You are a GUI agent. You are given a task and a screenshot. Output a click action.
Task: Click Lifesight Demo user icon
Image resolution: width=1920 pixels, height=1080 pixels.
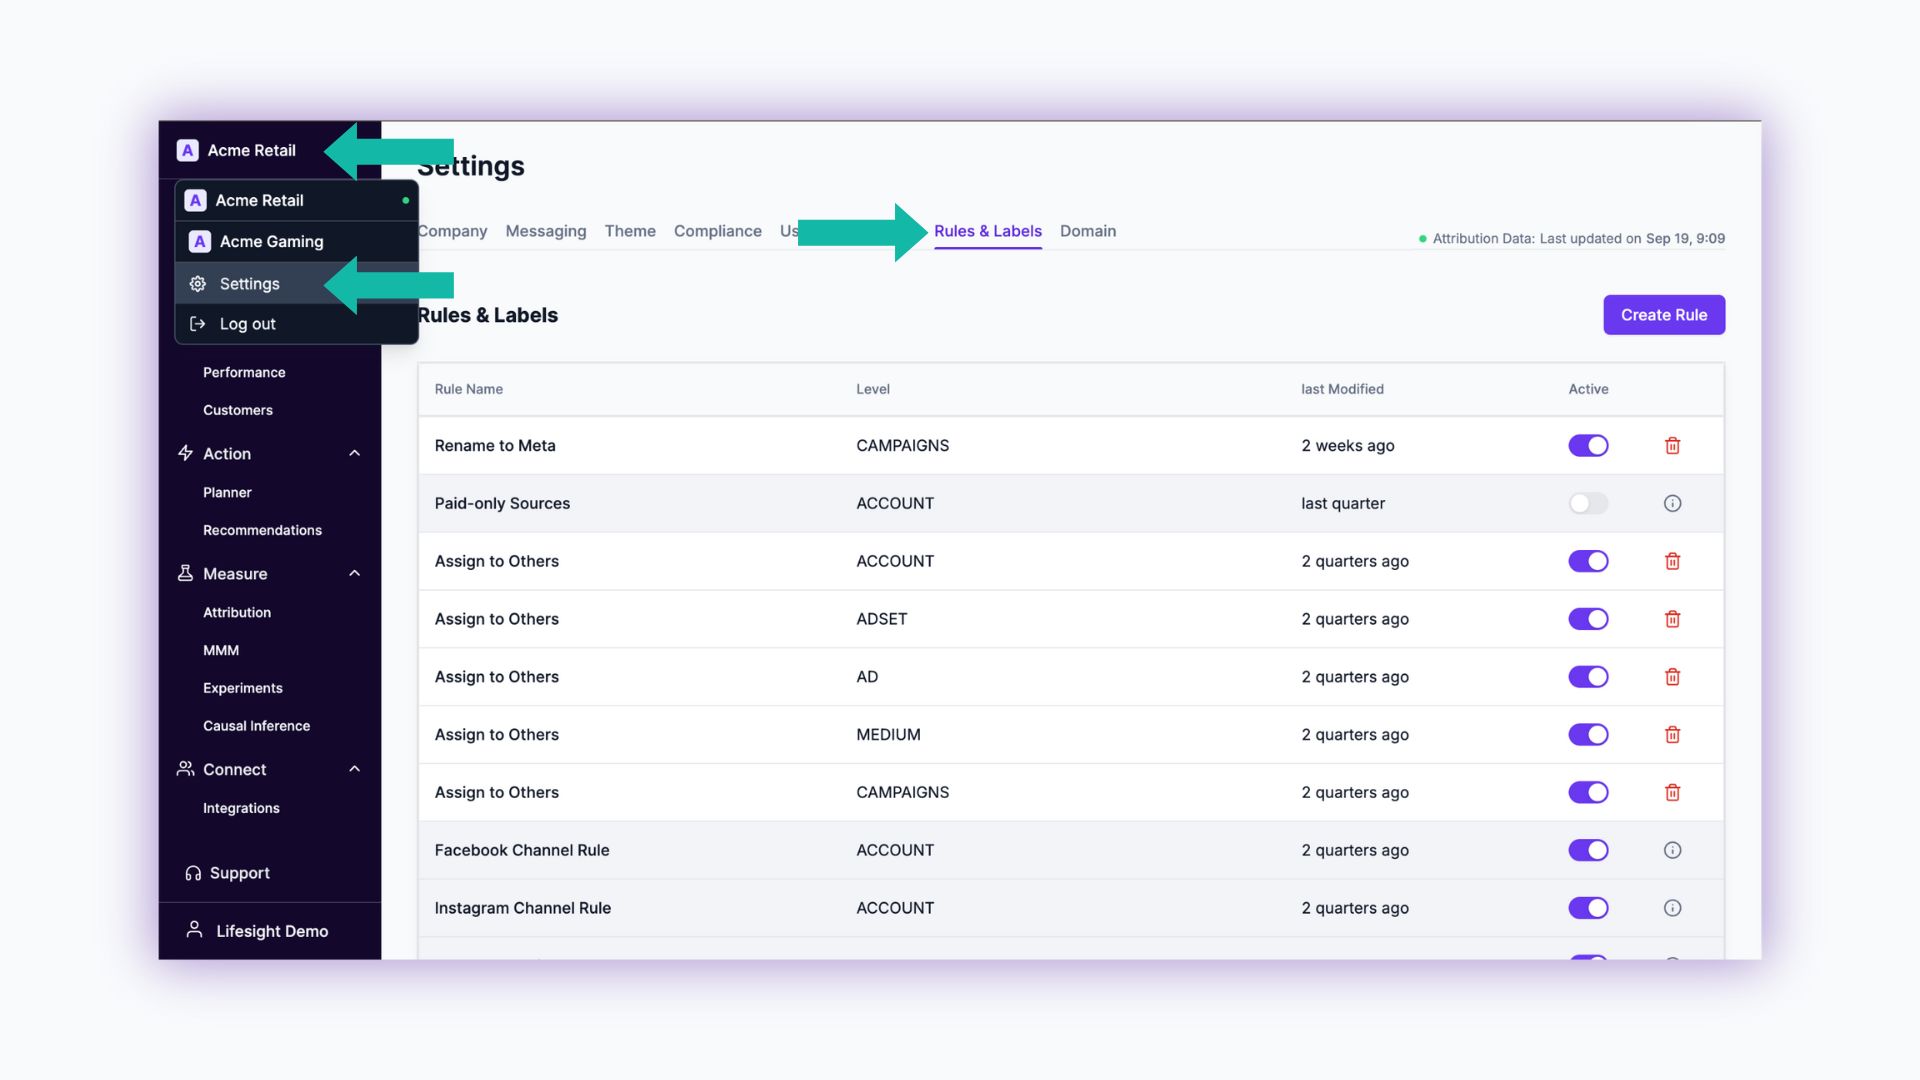(195, 930)
